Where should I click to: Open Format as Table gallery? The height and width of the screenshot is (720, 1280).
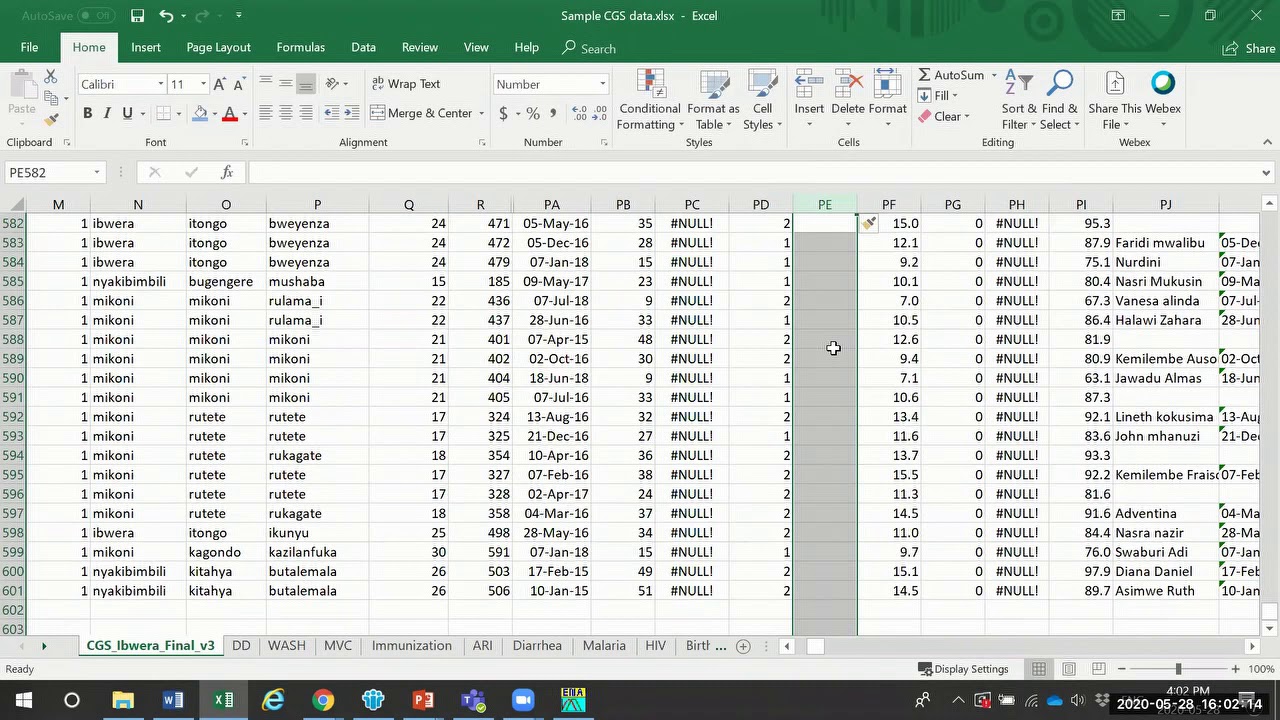713,100
